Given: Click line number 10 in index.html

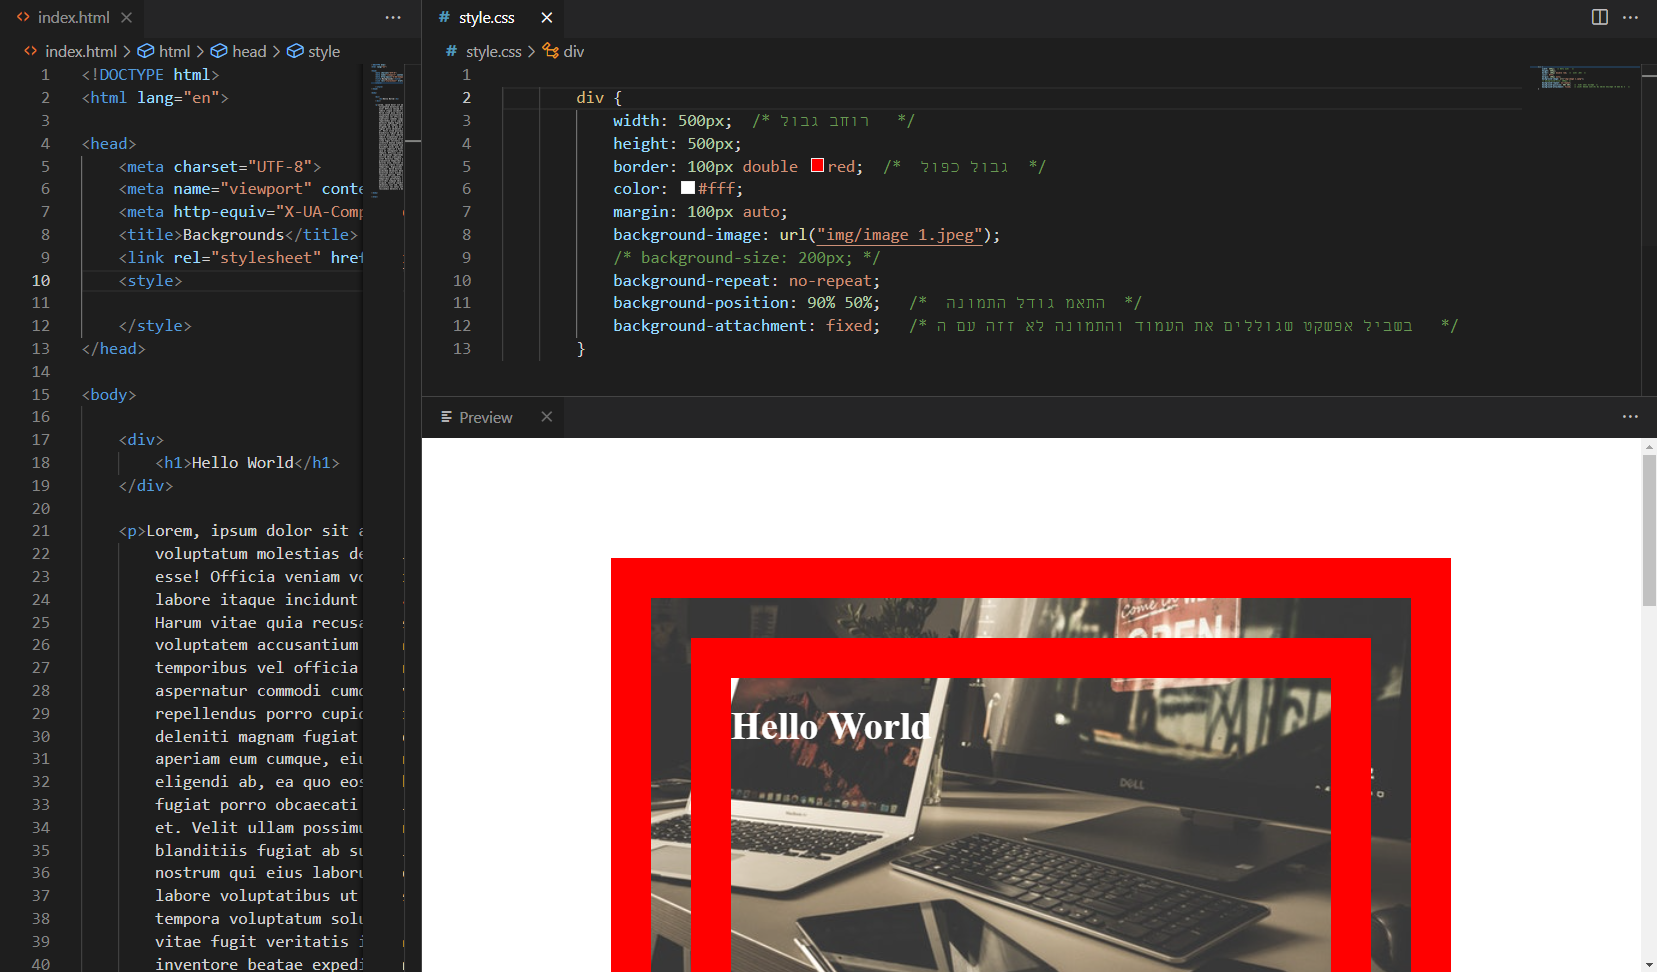Looking at the screenshot, I should (x=41, y=281).
